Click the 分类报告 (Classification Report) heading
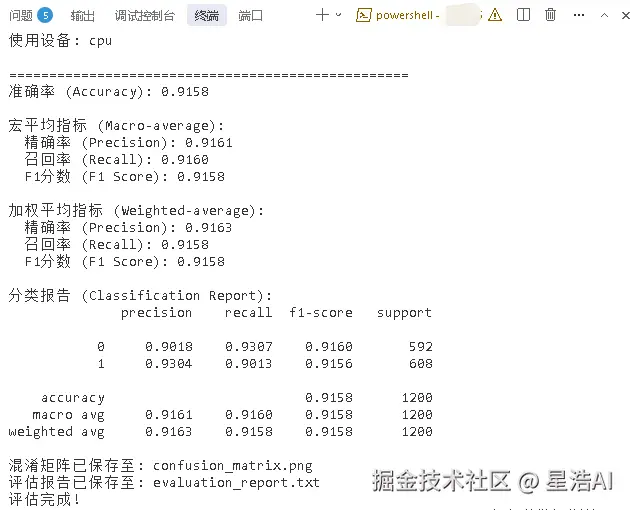 click(140, 296)
